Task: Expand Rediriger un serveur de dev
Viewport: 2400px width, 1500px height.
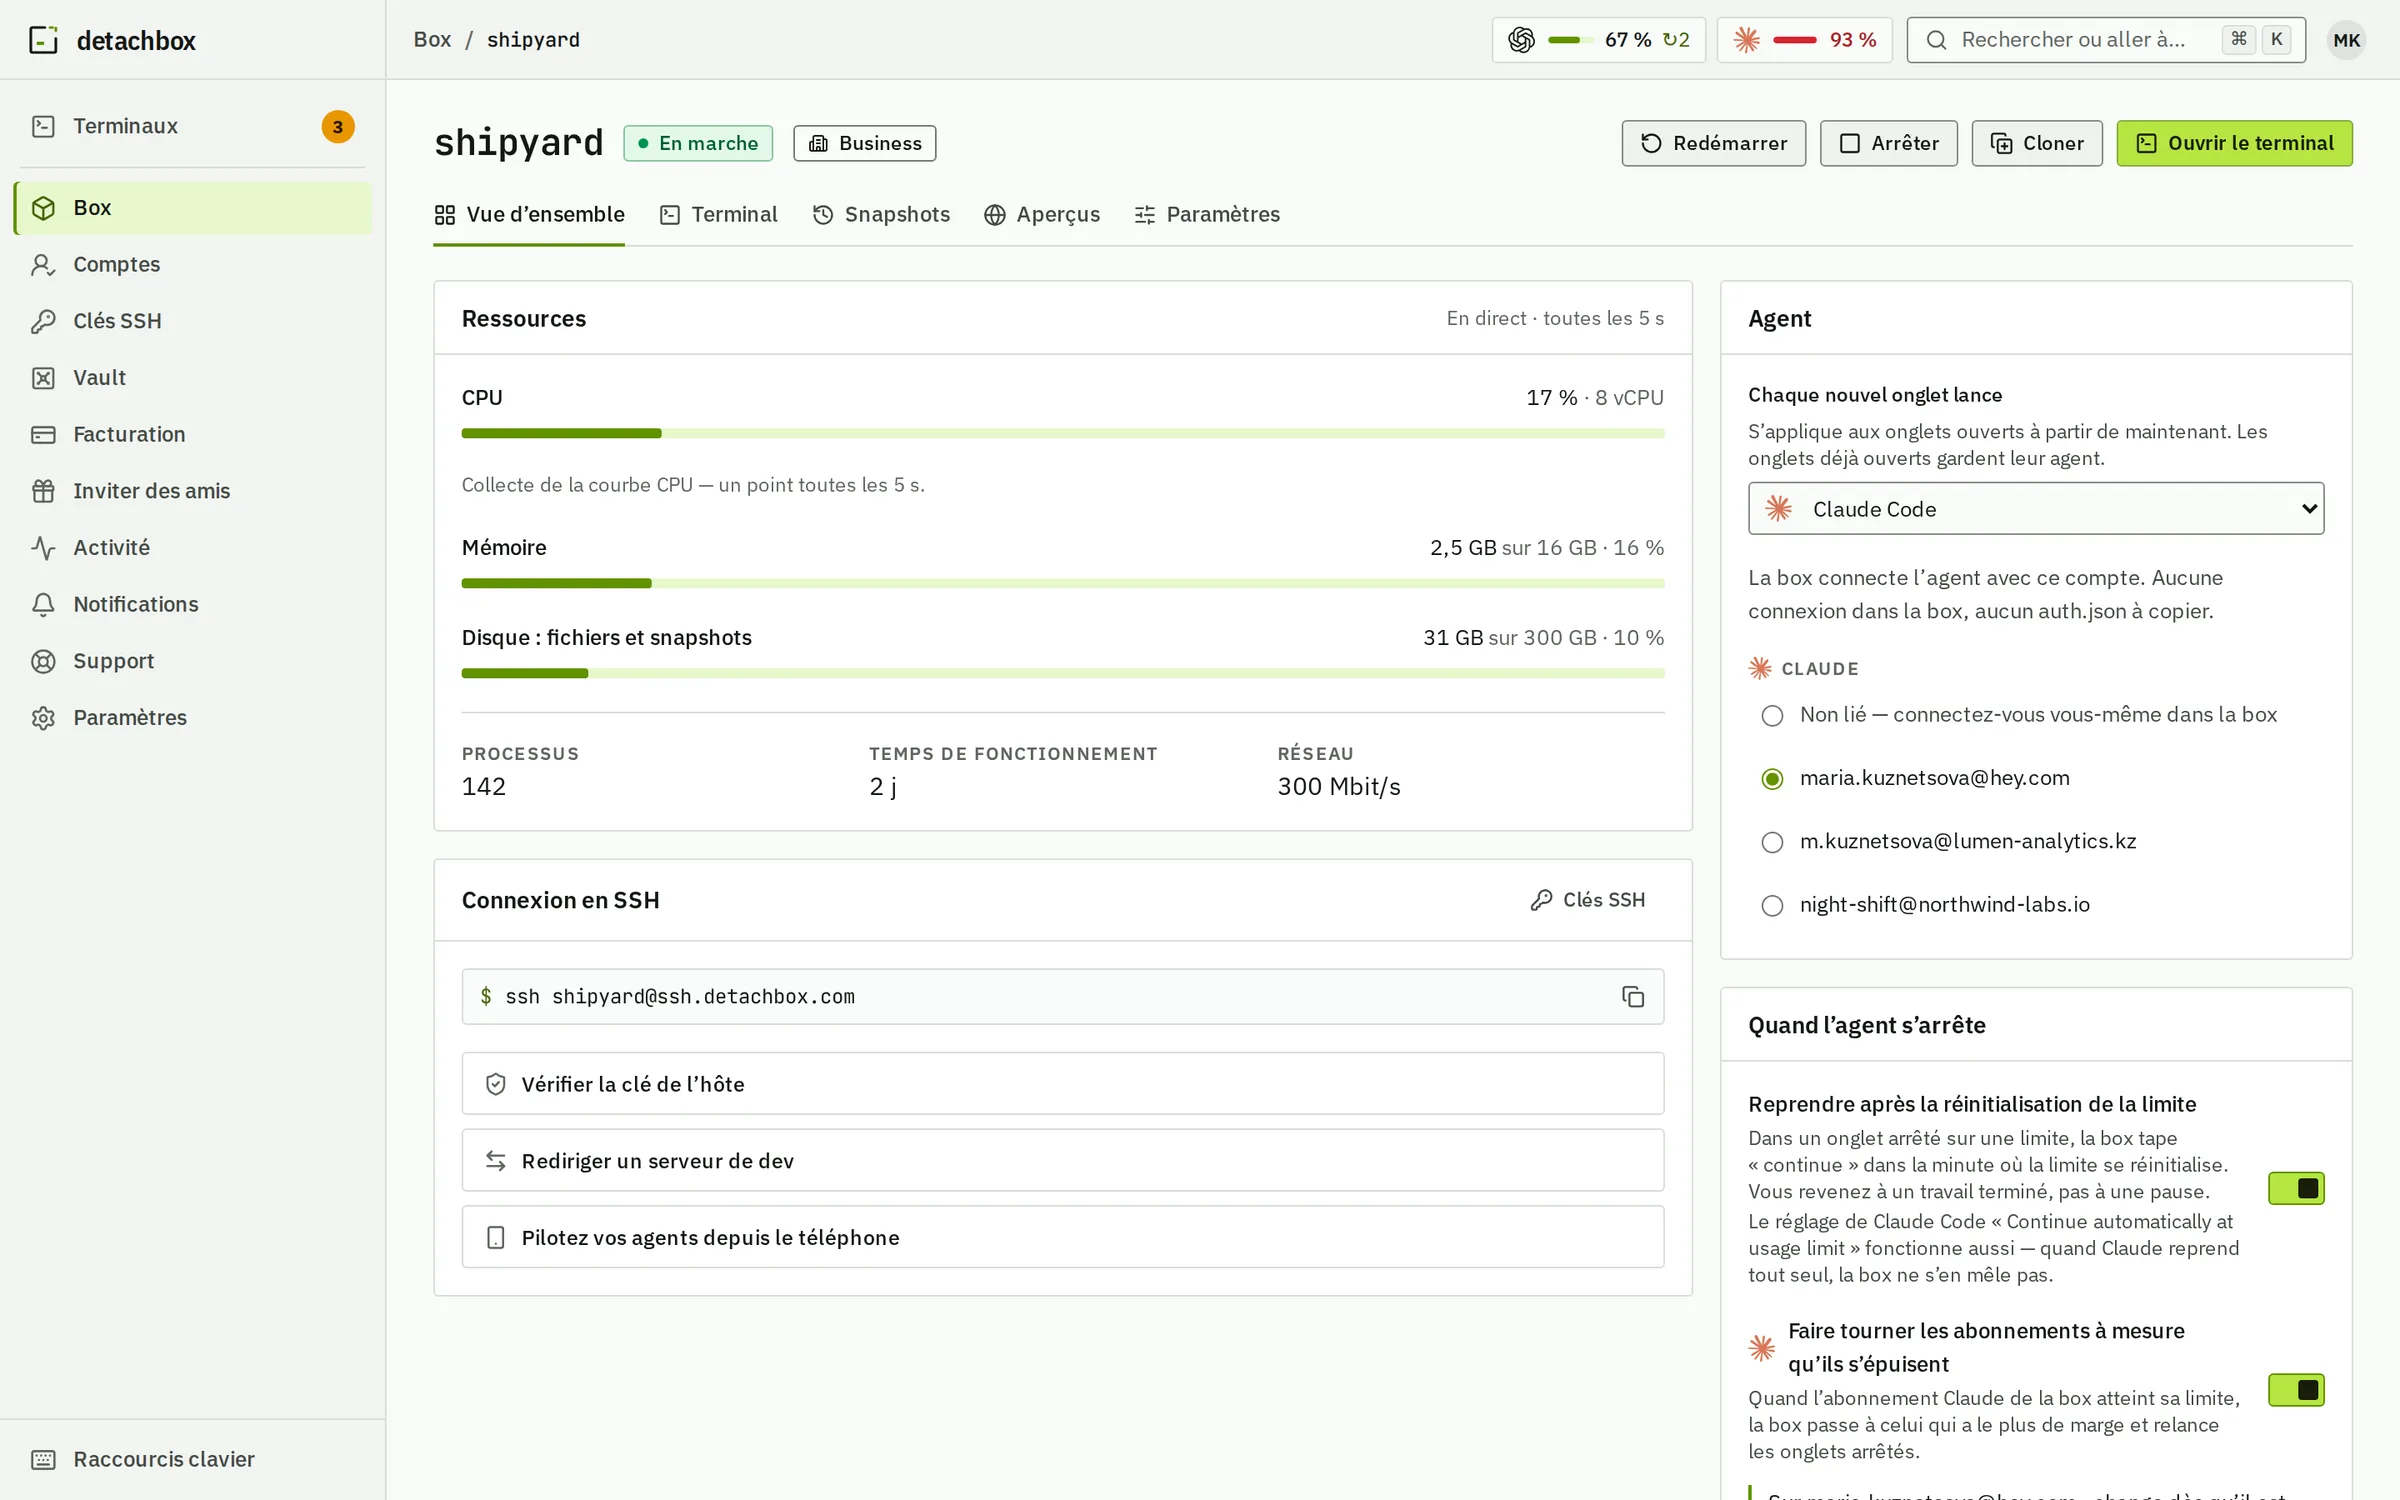Action: tap(1062, 1160)
